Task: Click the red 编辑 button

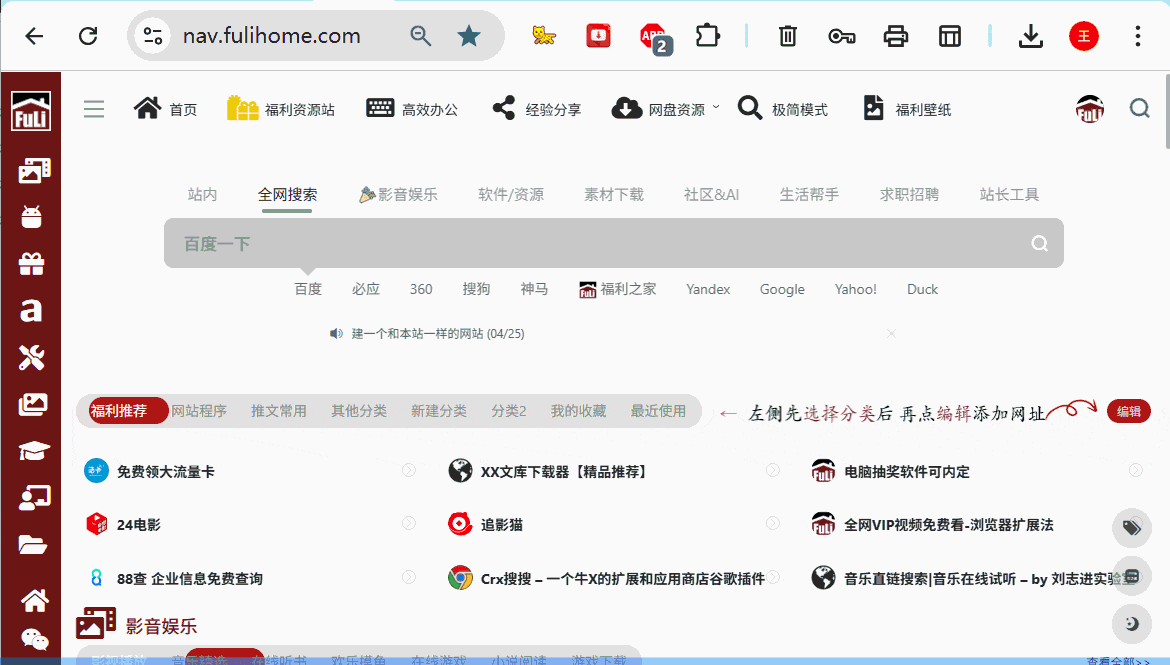Action: [1128, 411]
